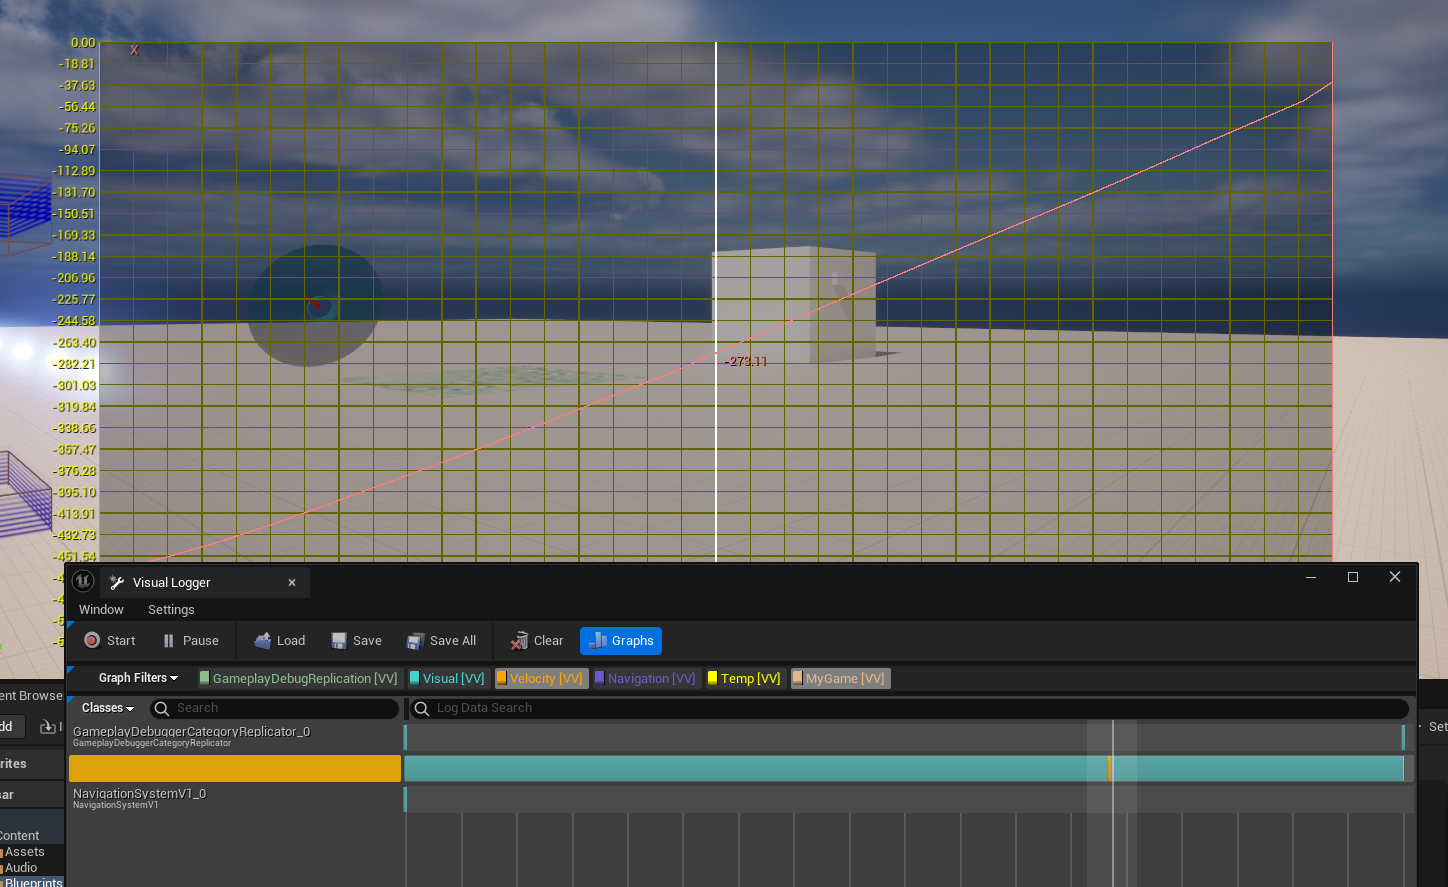Viewport: 1448px width, 887px height.
Task: Click the red X marker in graph corner
Action: (134, 50)
